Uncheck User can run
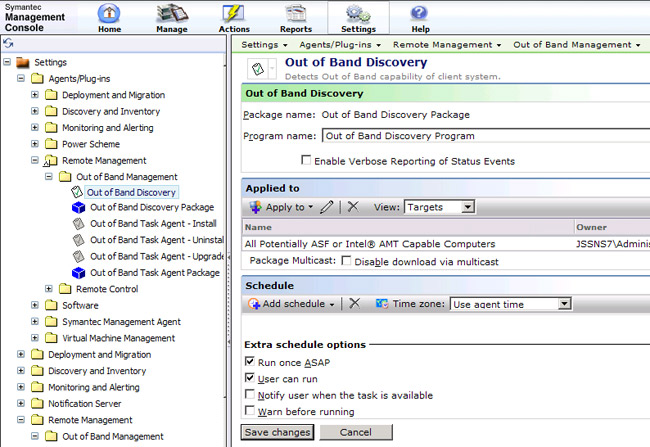 250,378
